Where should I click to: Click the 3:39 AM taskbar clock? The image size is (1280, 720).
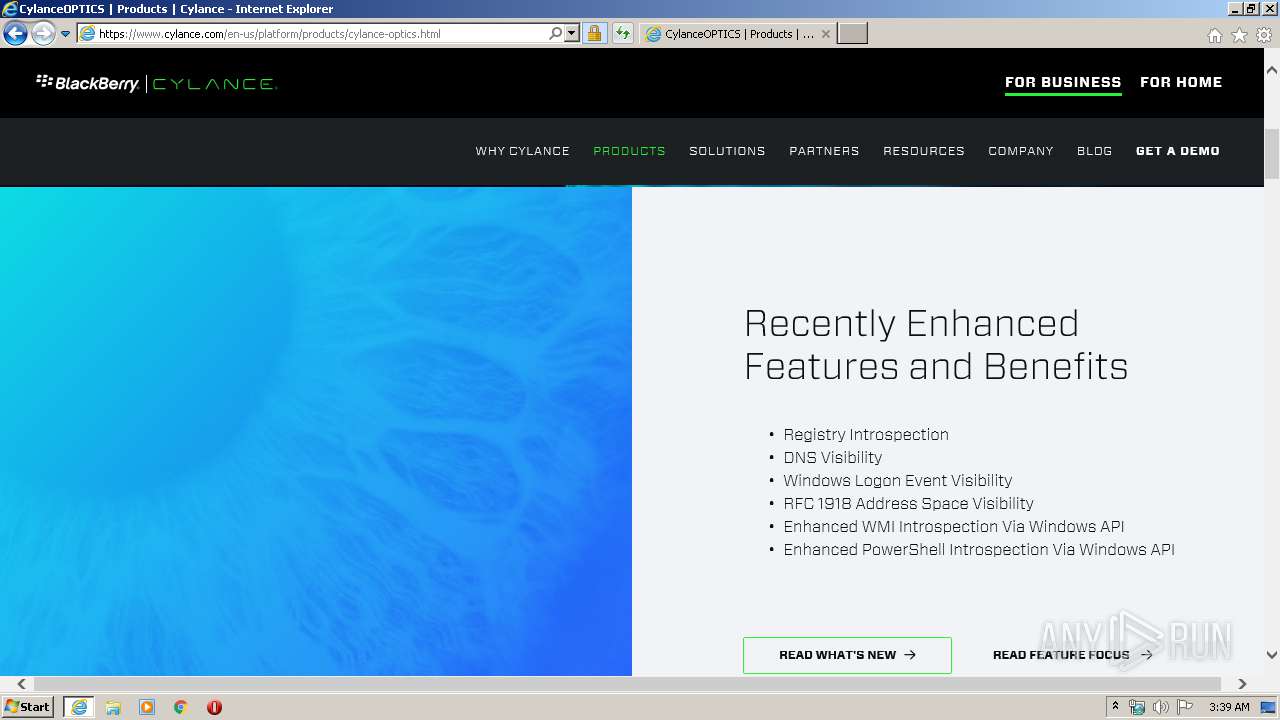tap(1229, 707)
